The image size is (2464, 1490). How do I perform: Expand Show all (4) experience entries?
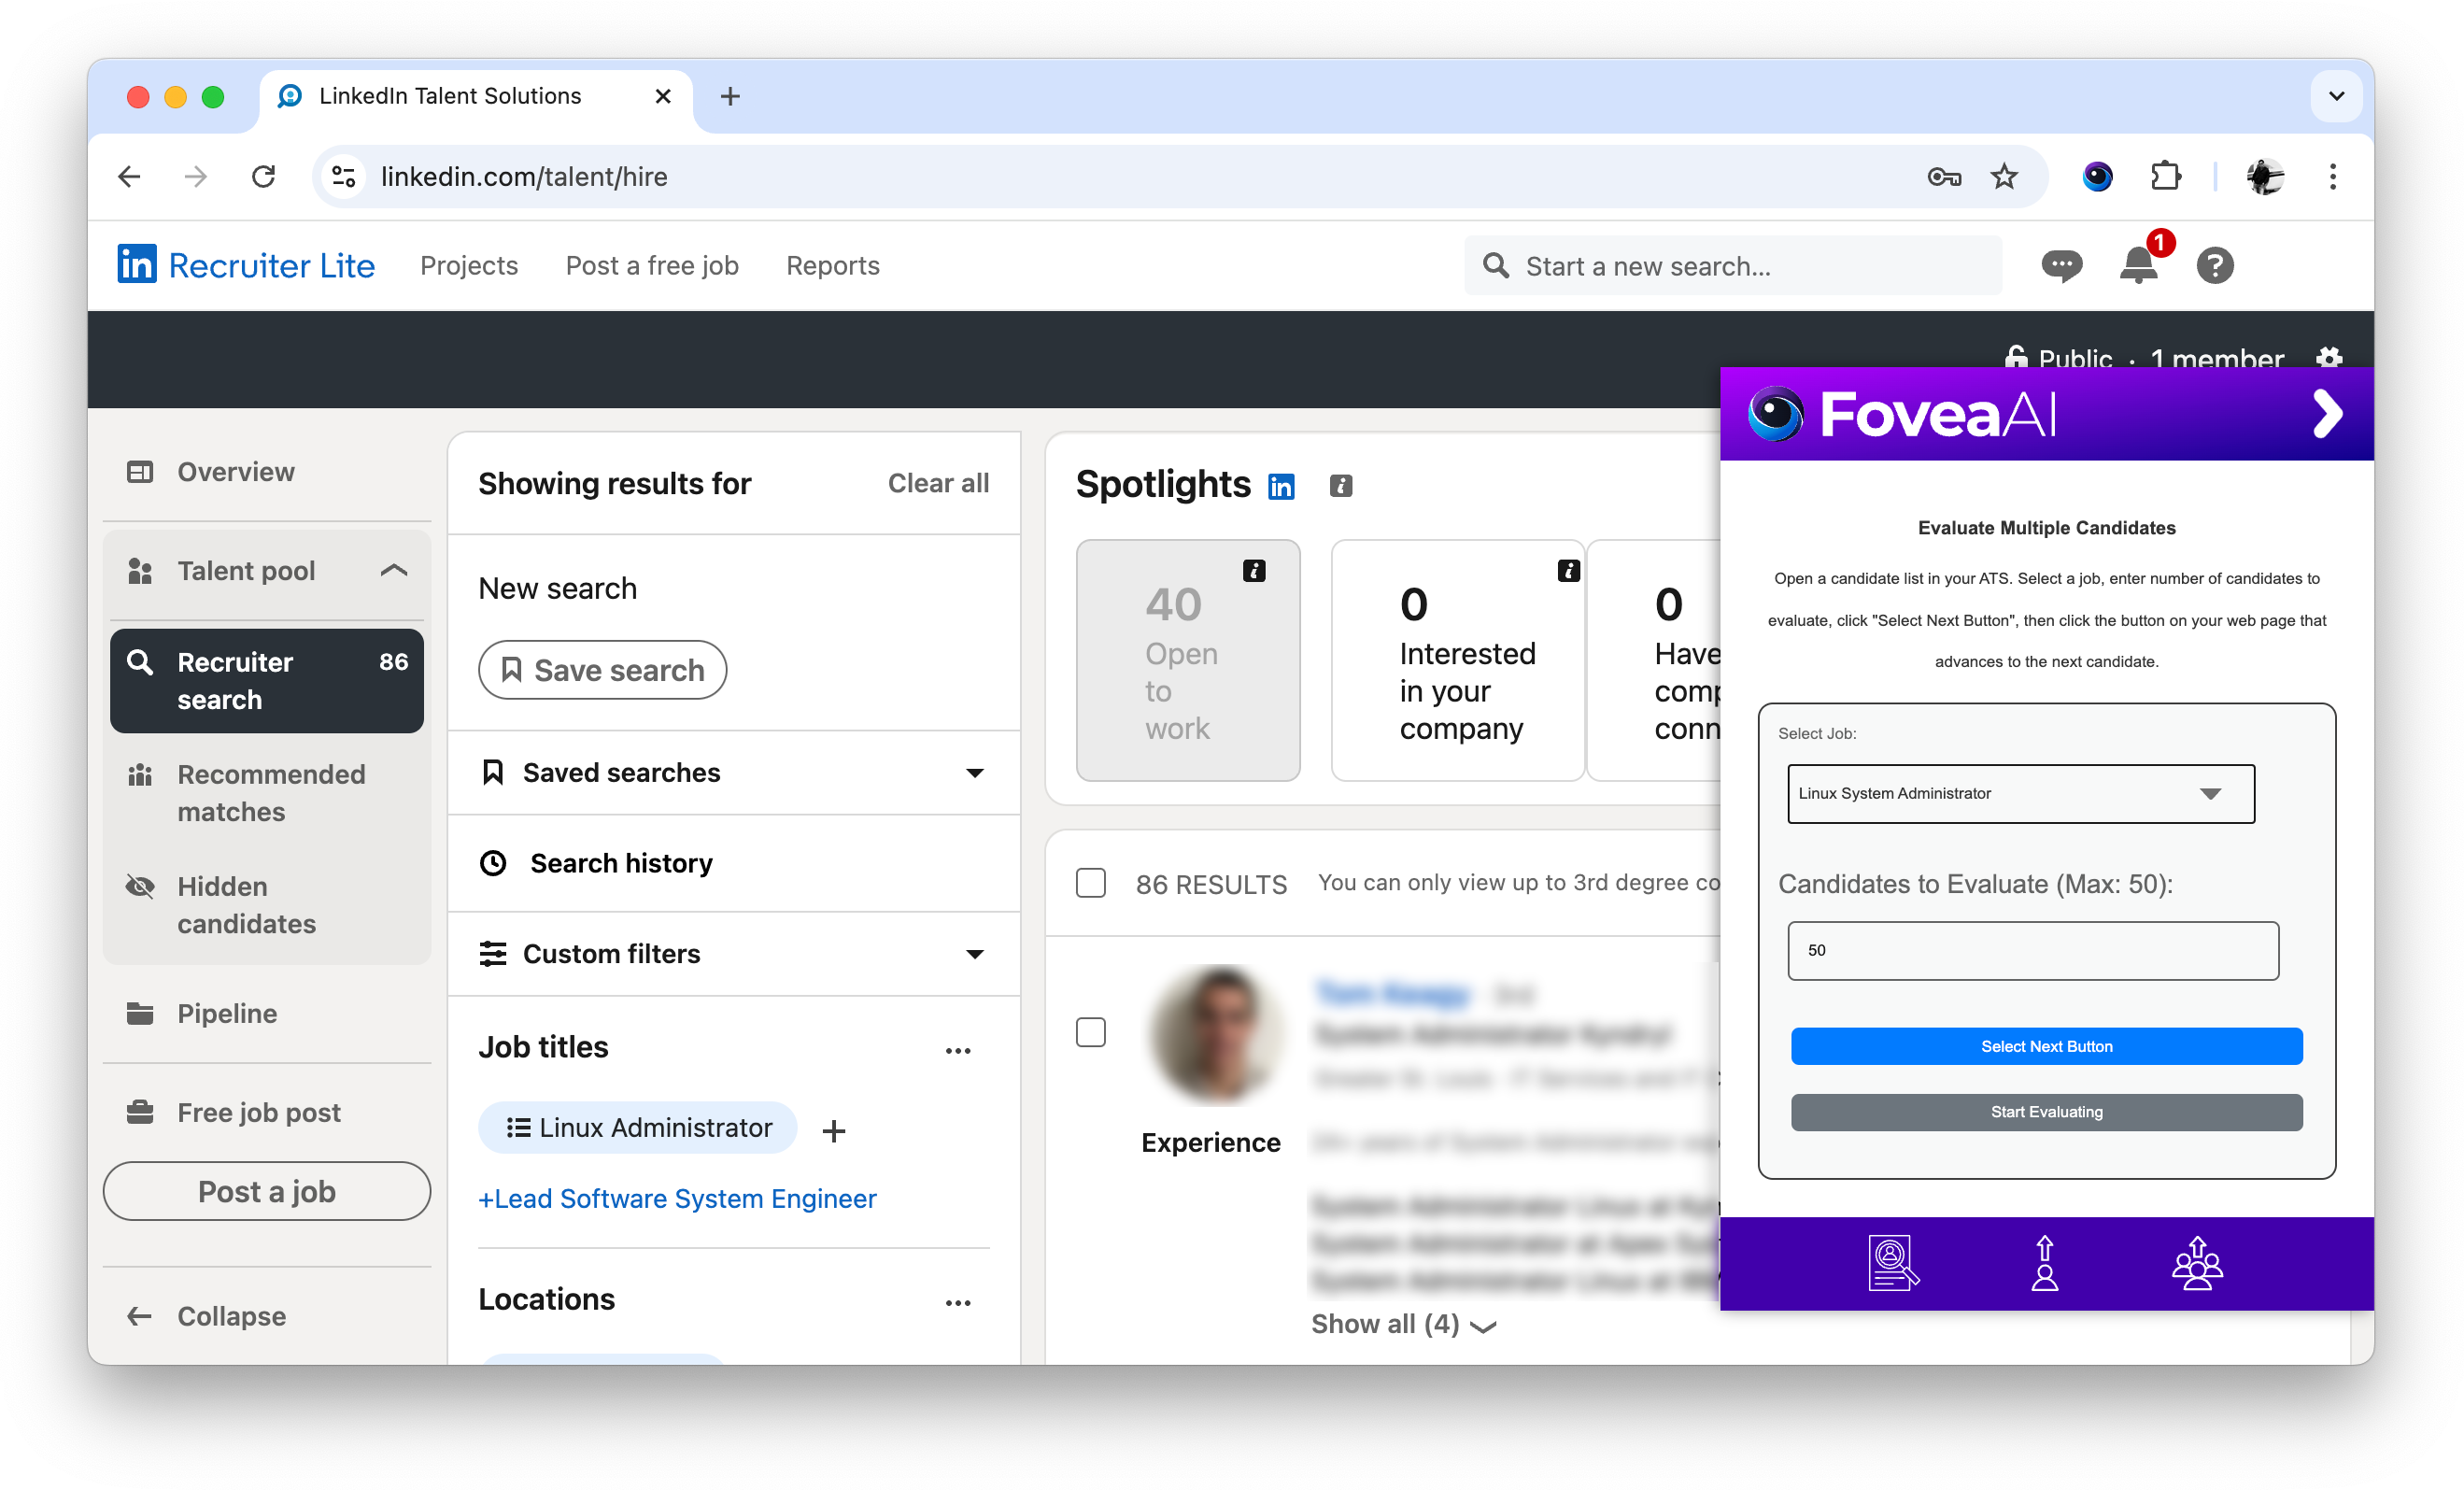click(x=1403, y=1323)
